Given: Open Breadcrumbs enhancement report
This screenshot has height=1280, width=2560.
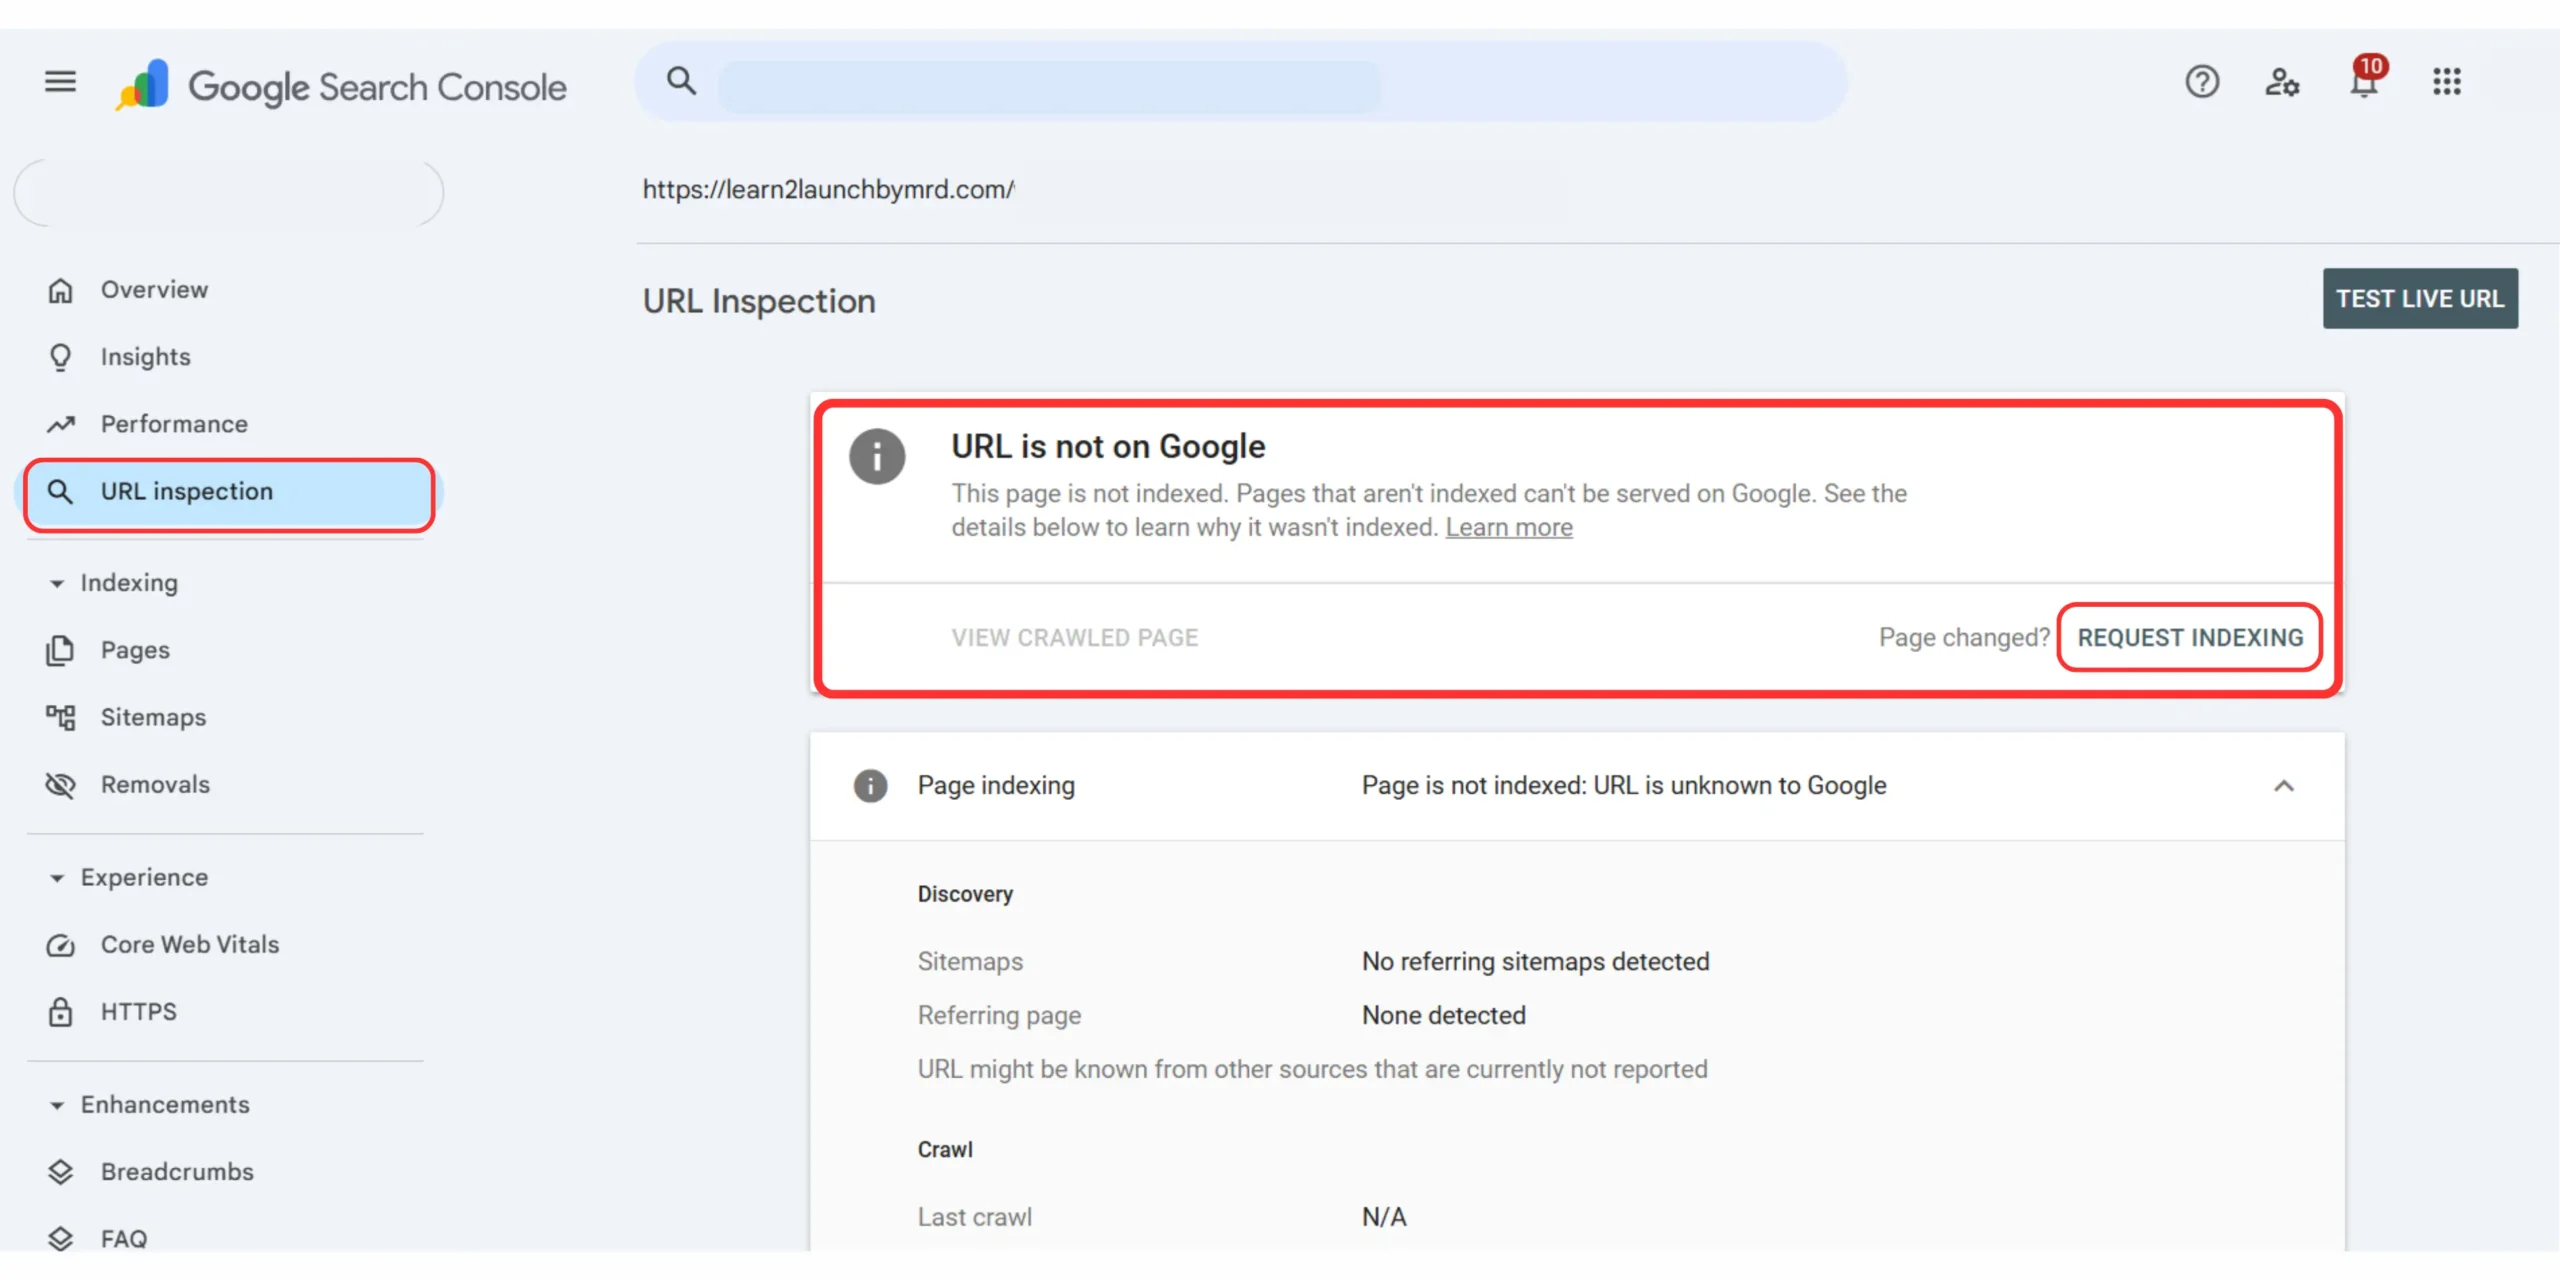Looking at the screenshot, I should pos(230,1172).
